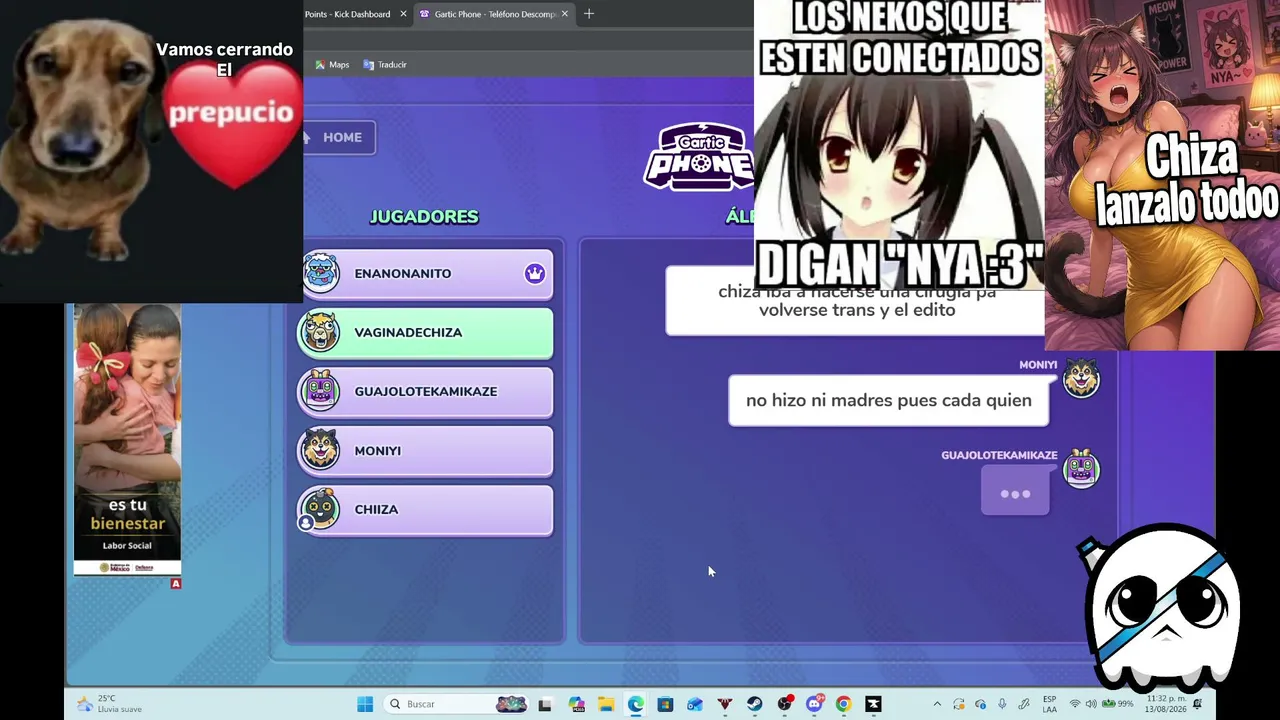Click the microphone icon in the system tray

1002,704
